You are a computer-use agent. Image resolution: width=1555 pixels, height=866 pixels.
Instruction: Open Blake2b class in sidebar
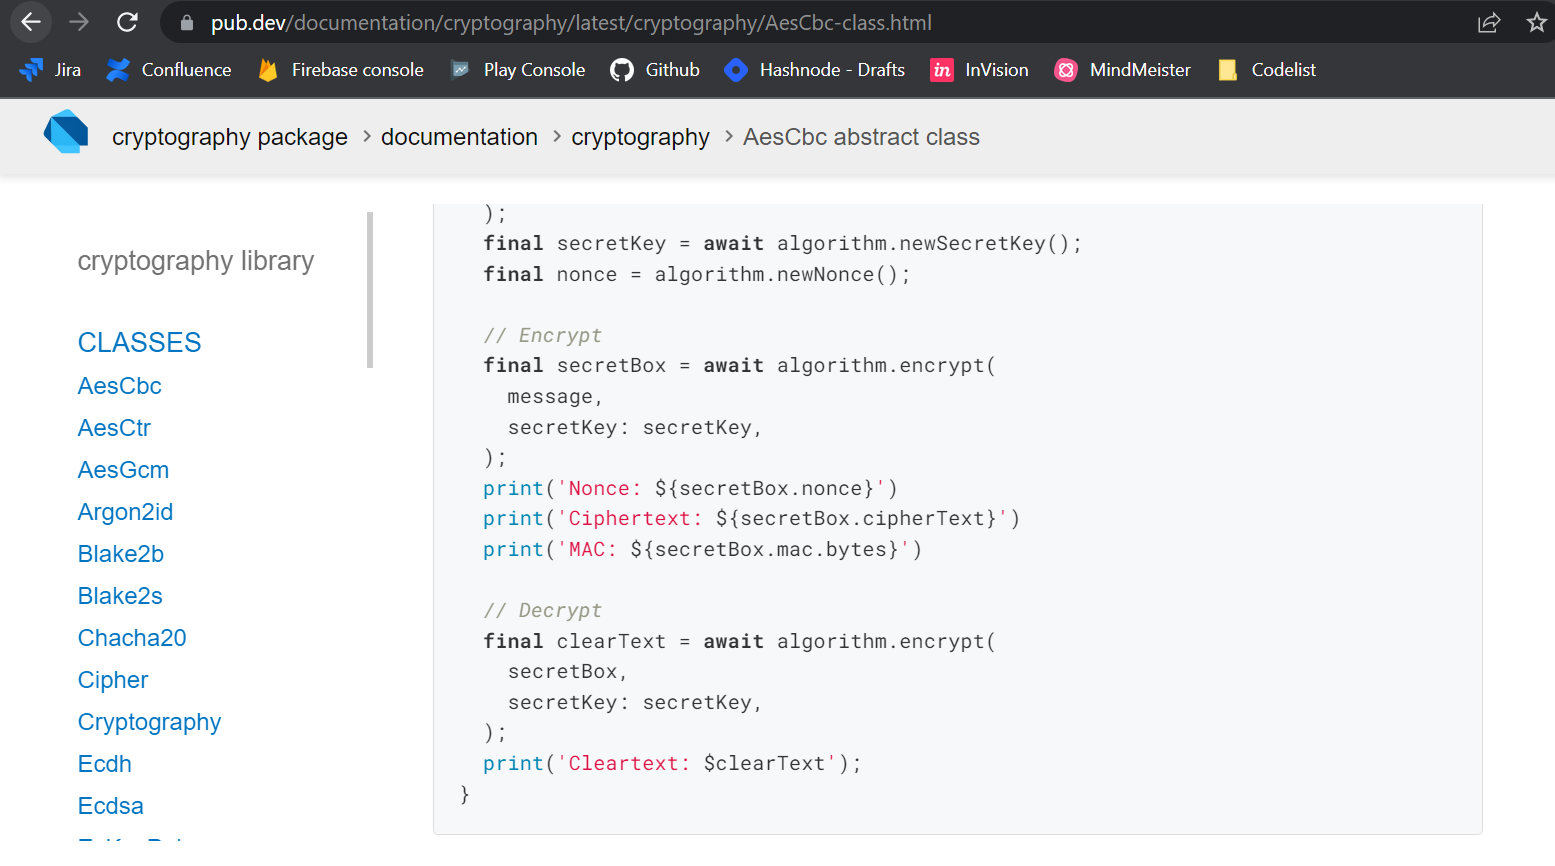click(121, 554)
